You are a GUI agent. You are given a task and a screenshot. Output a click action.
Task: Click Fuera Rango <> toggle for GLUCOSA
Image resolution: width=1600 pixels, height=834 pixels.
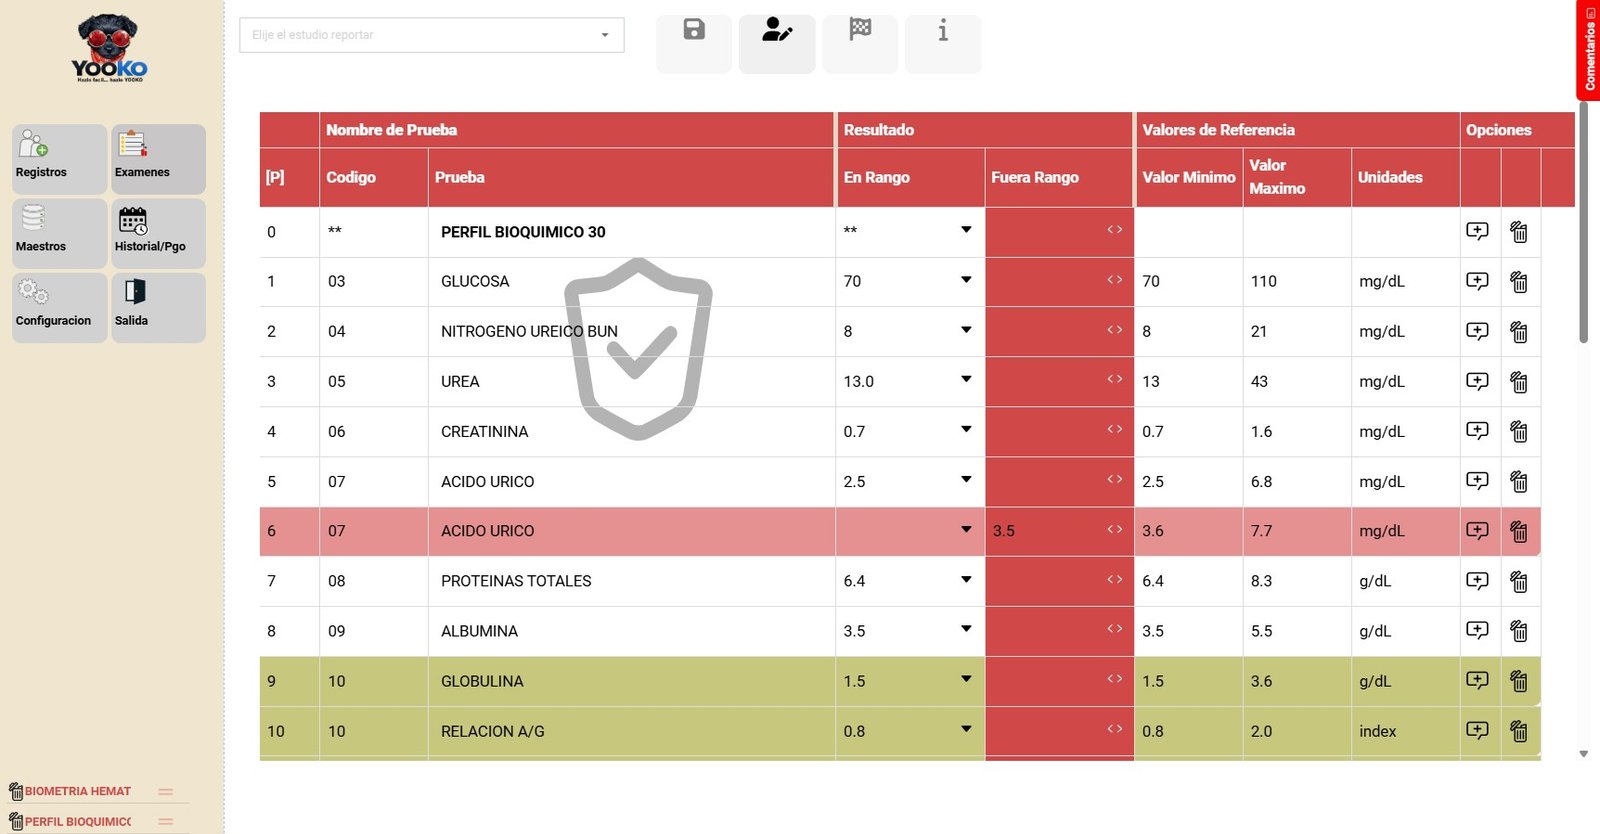tap(1115, 280)
